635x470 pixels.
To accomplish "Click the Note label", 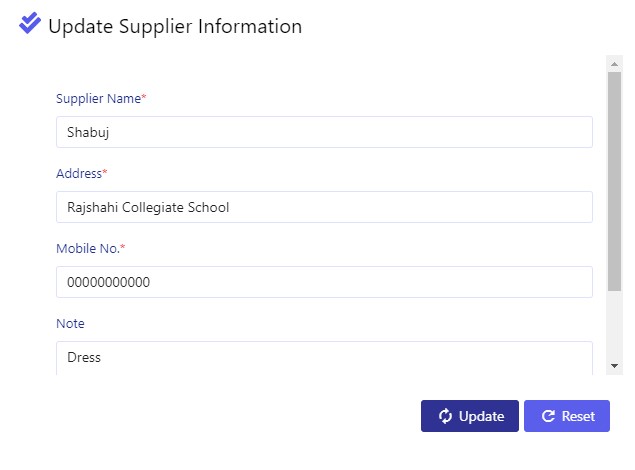I will [x=70, y=323].
